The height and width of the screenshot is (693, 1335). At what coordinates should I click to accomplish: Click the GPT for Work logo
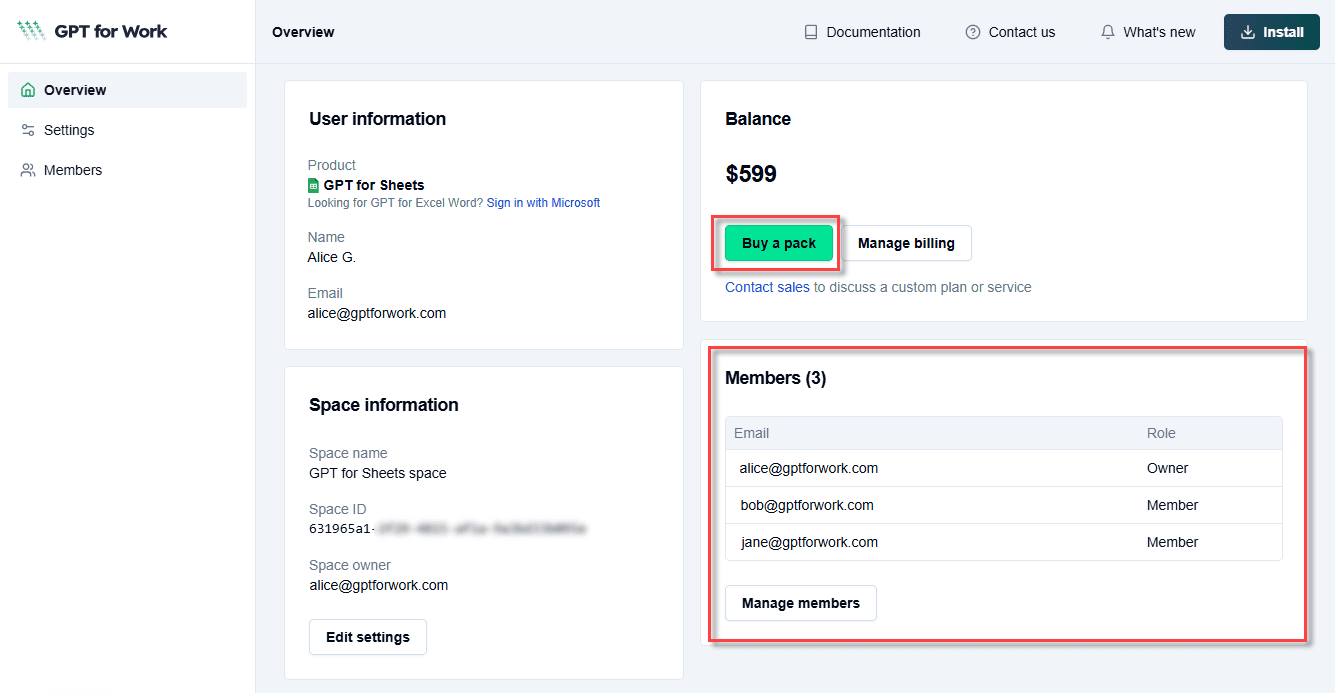pos(92,31)
